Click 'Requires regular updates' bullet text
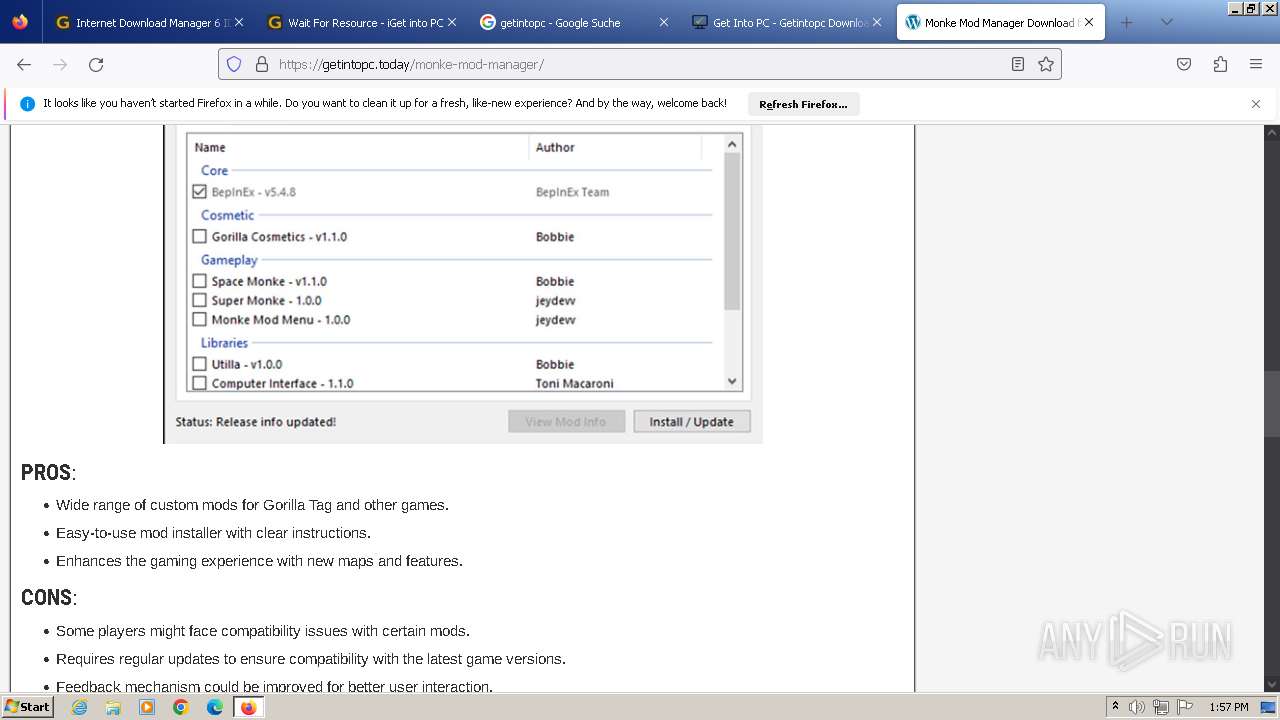 (x=311, y=659)
